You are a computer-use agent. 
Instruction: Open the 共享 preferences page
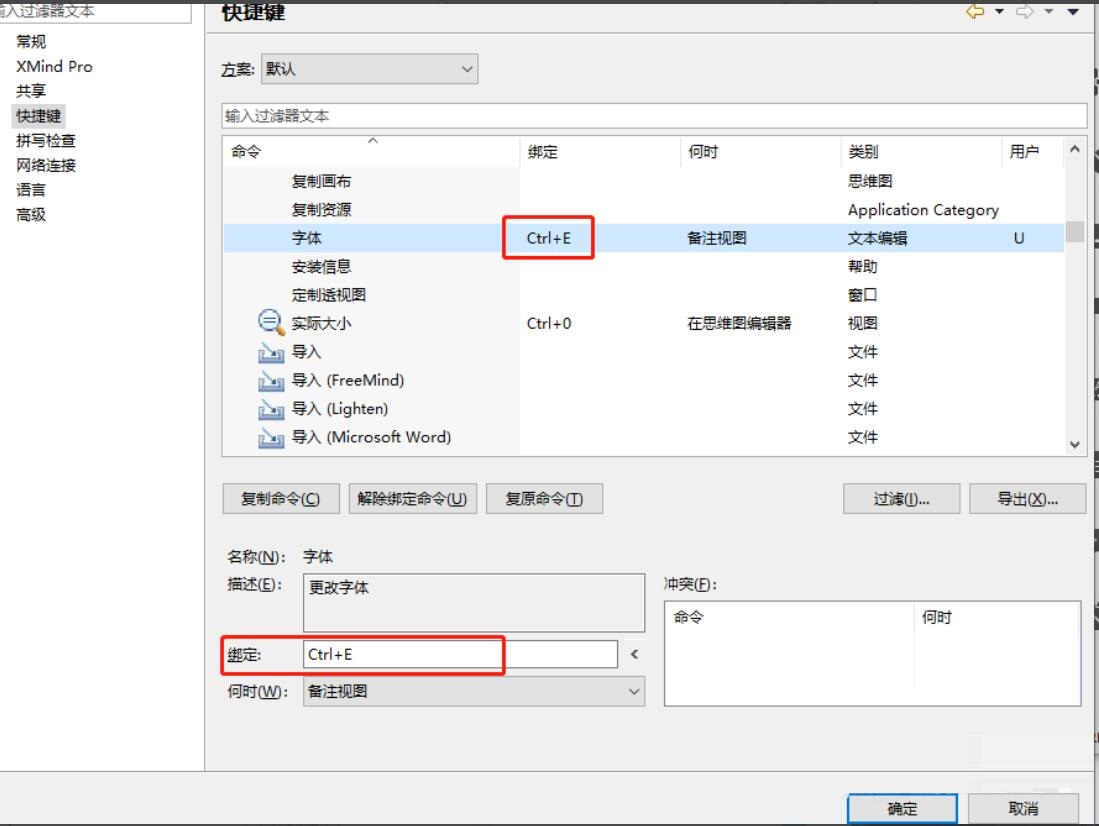pyautogui.click(x=32, y=91)
